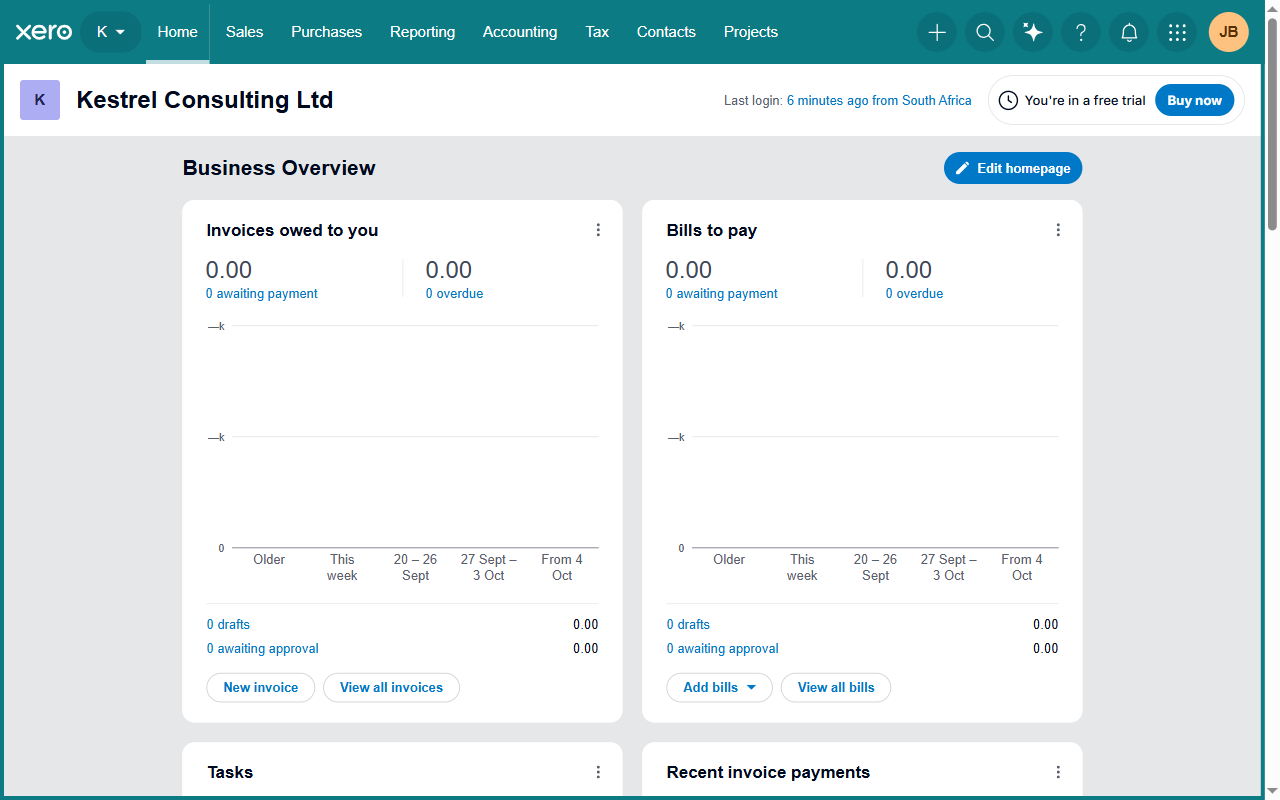Open overdue bills link
1280x800 pixels.
tap(914, 294)
